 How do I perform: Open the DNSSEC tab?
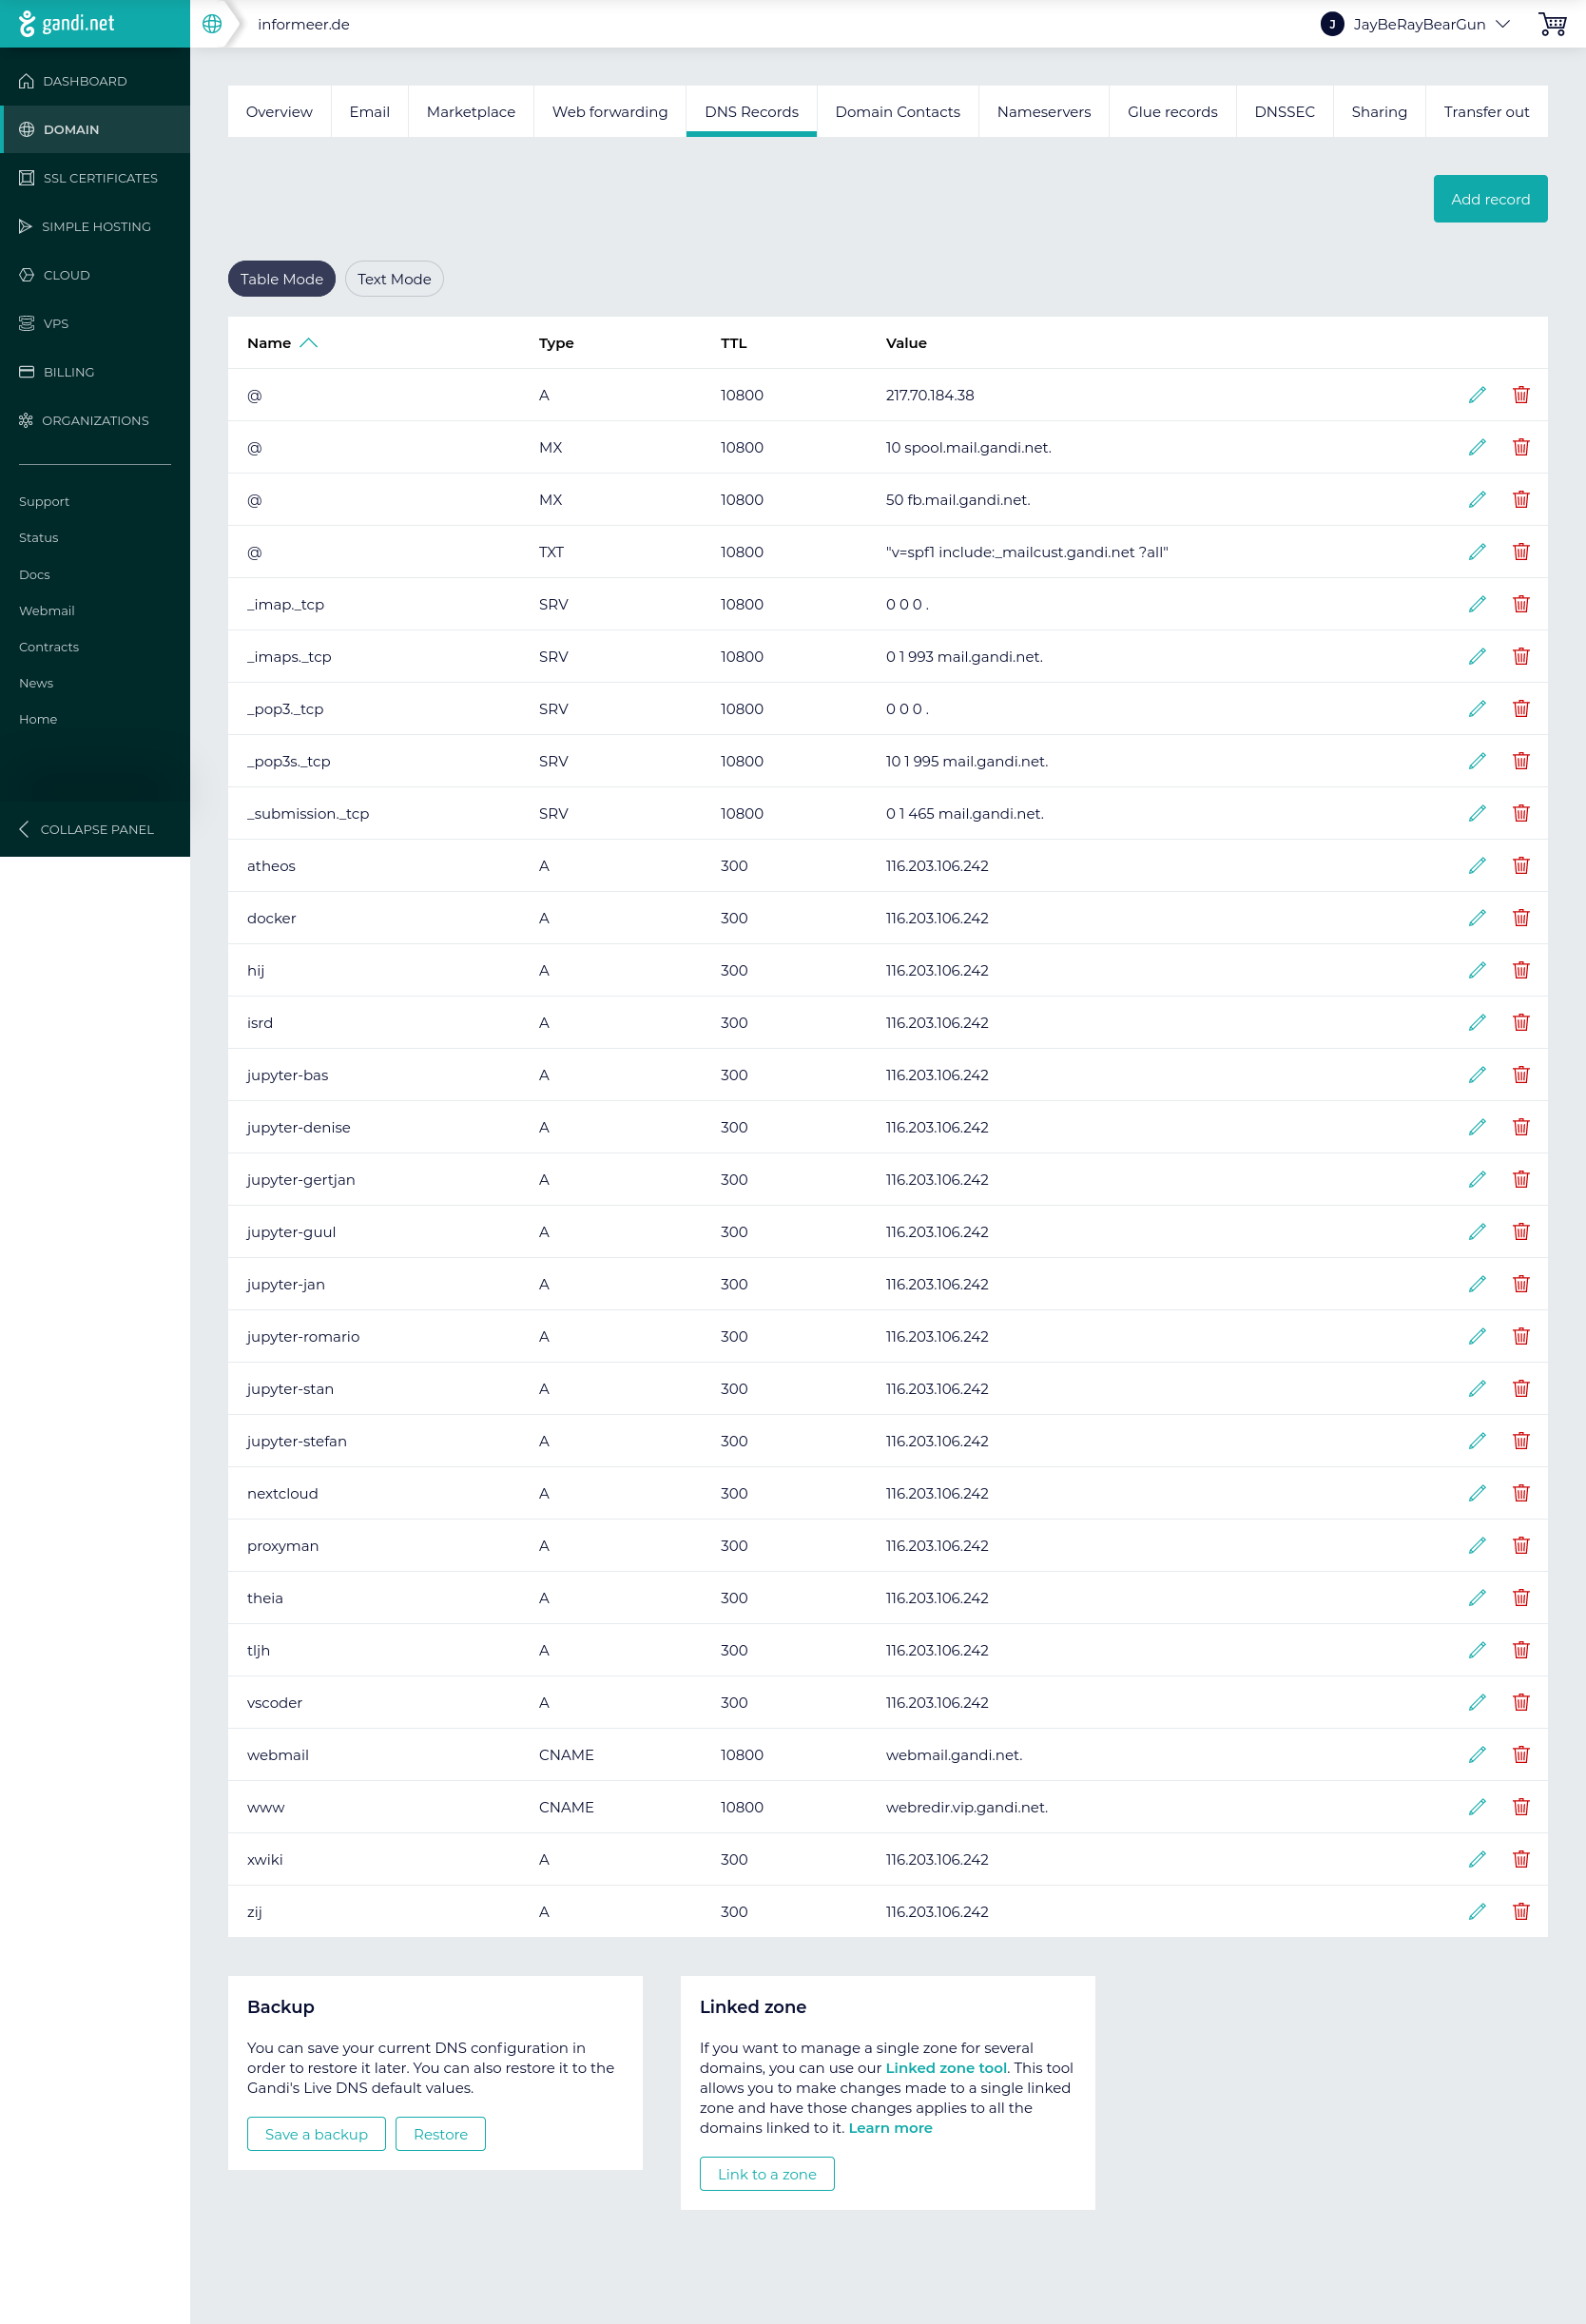coord(1284,111)
